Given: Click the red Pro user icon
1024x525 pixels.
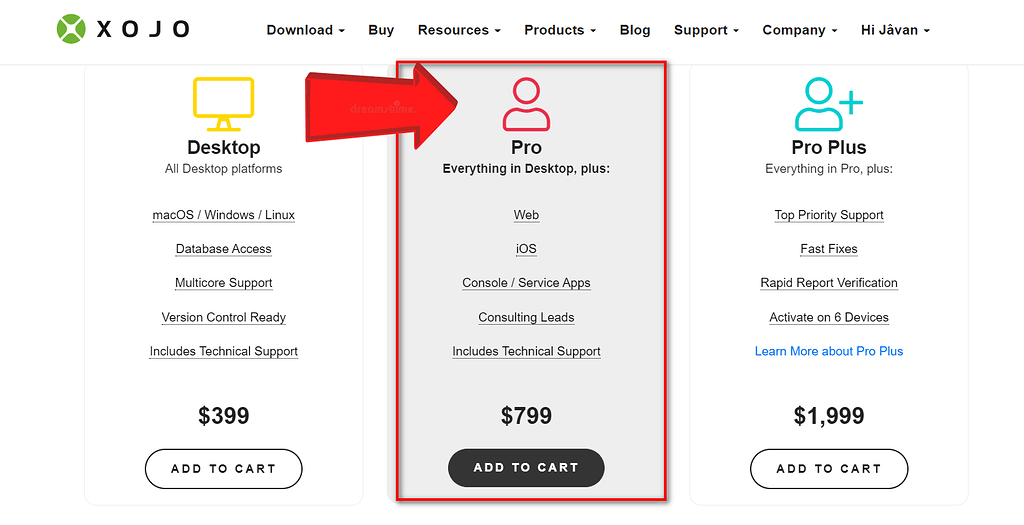Looking at the screenshot, I should (x=526, y=105).
